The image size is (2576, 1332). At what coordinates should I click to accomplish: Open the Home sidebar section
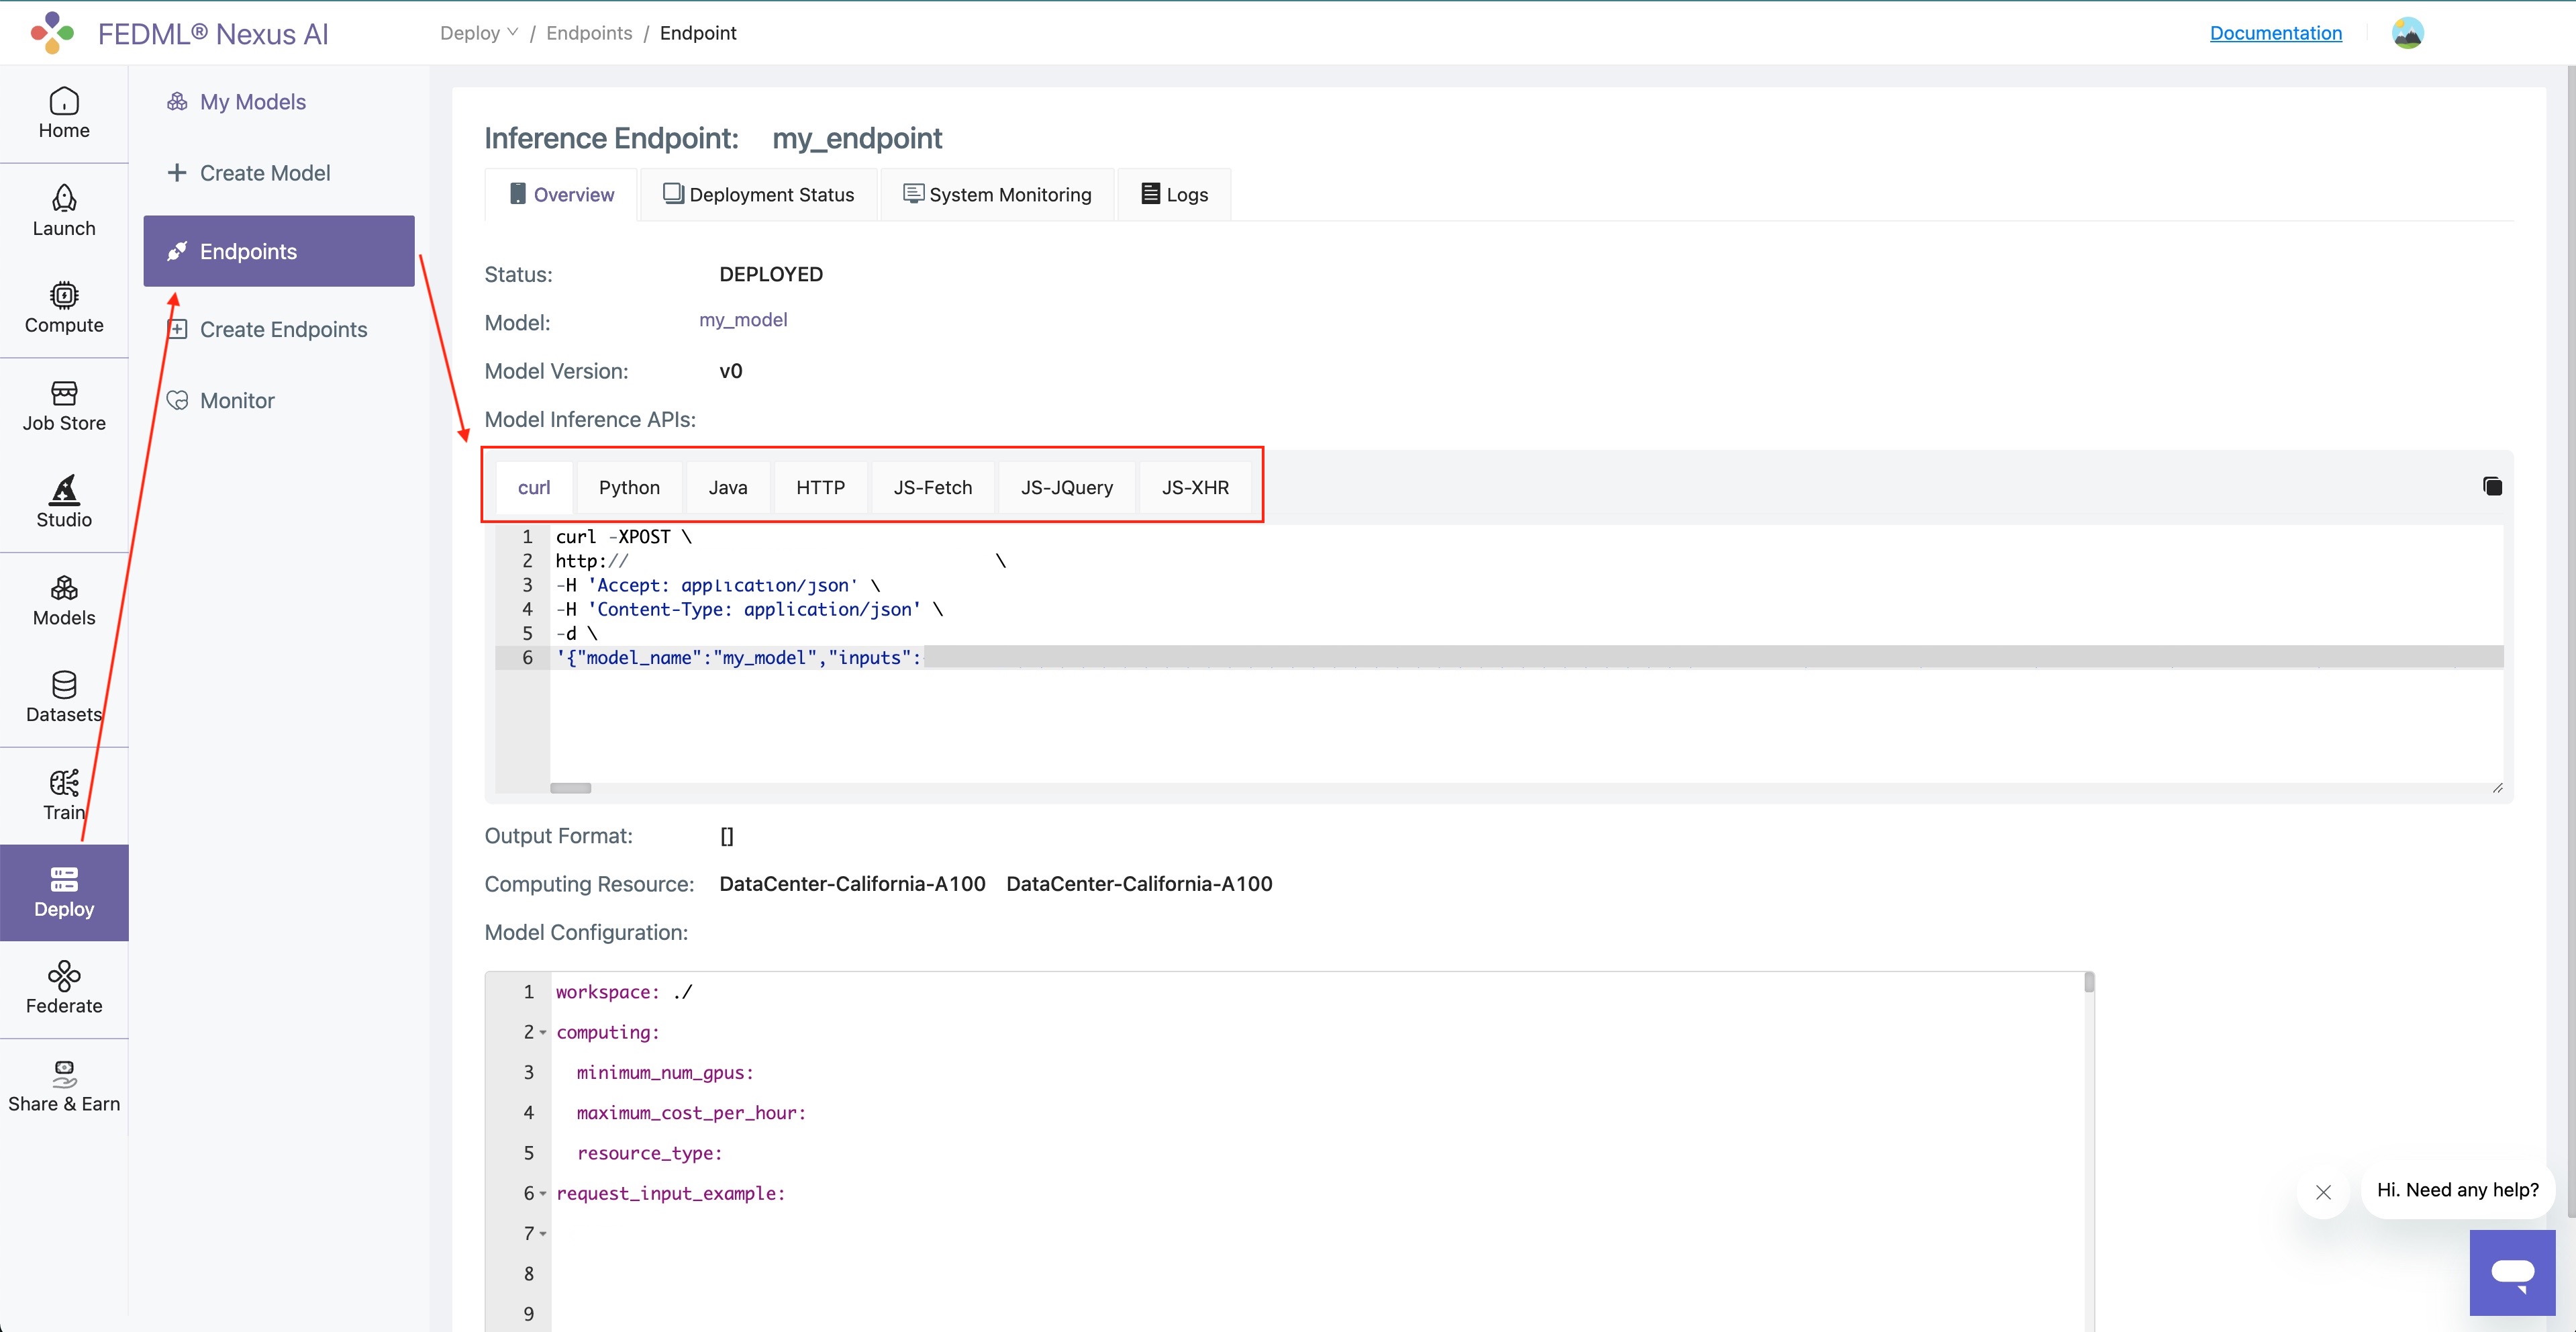tap(64, 114)
